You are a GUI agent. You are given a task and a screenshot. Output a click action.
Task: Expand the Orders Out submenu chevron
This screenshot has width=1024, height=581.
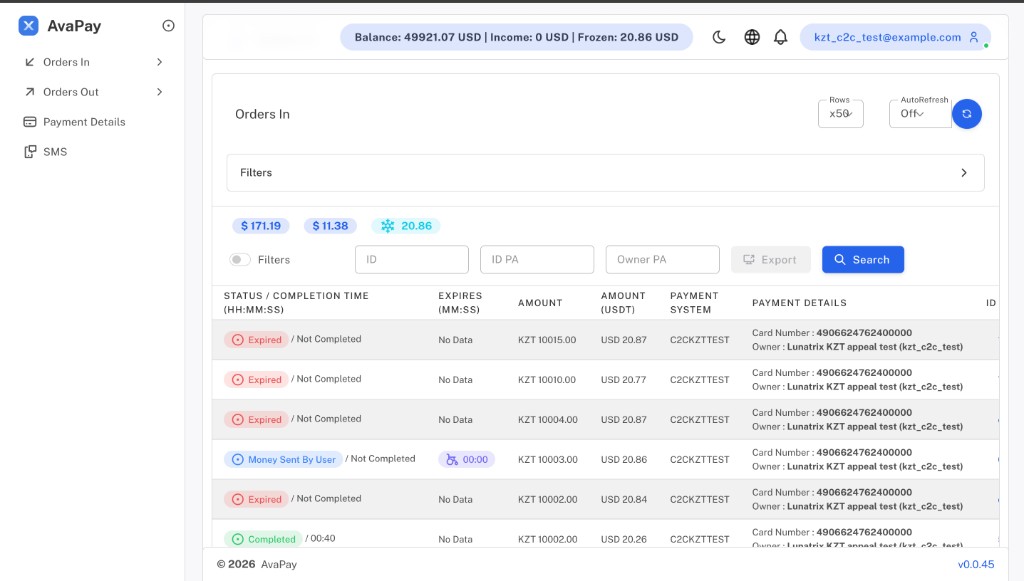[159, 92]
